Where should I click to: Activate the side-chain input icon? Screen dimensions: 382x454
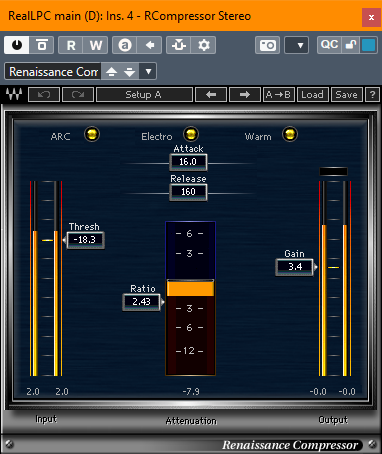tap(179, 45)
